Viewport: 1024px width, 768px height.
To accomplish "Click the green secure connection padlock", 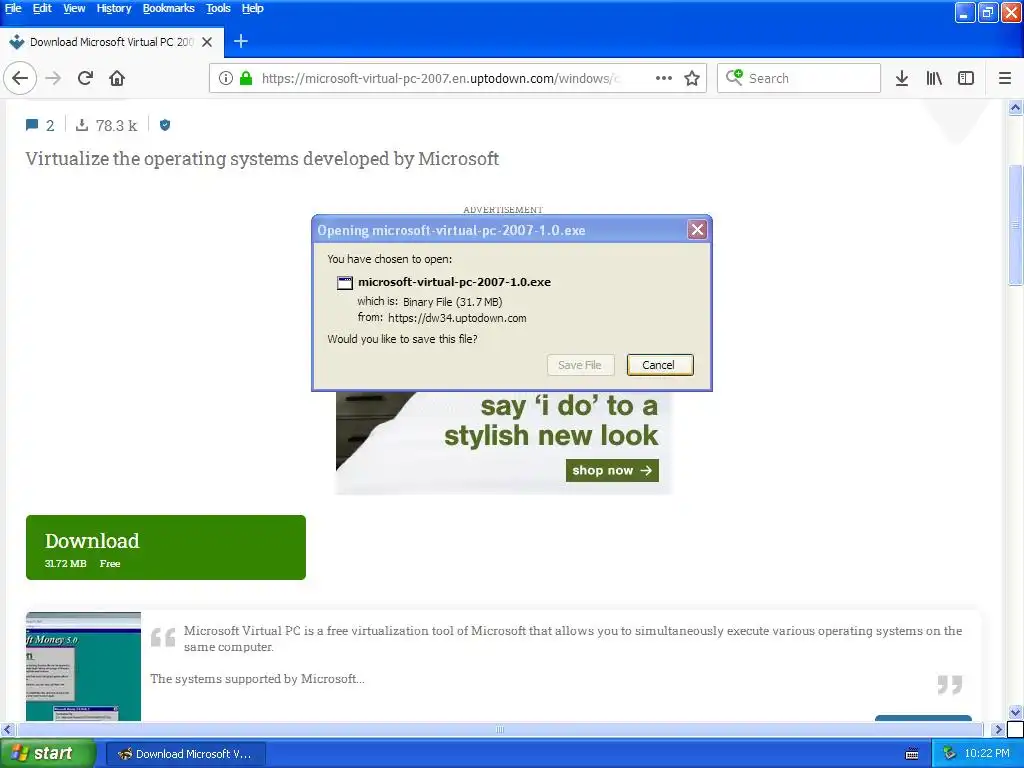I will tap(246, 78).
